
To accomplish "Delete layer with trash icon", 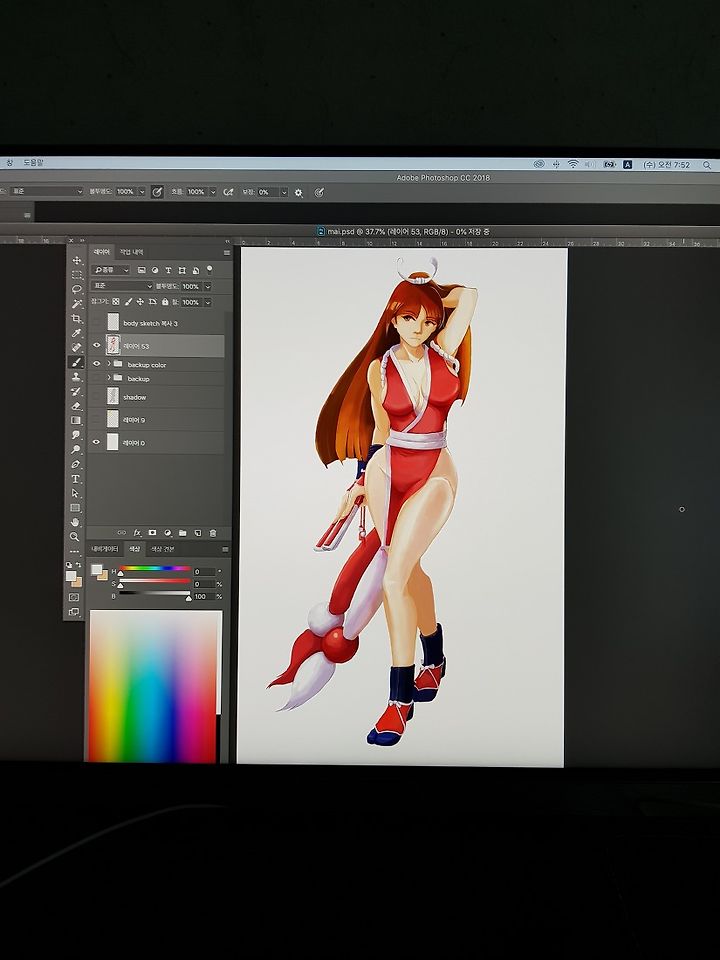I will pyautogui.click(x=213, y=533).
